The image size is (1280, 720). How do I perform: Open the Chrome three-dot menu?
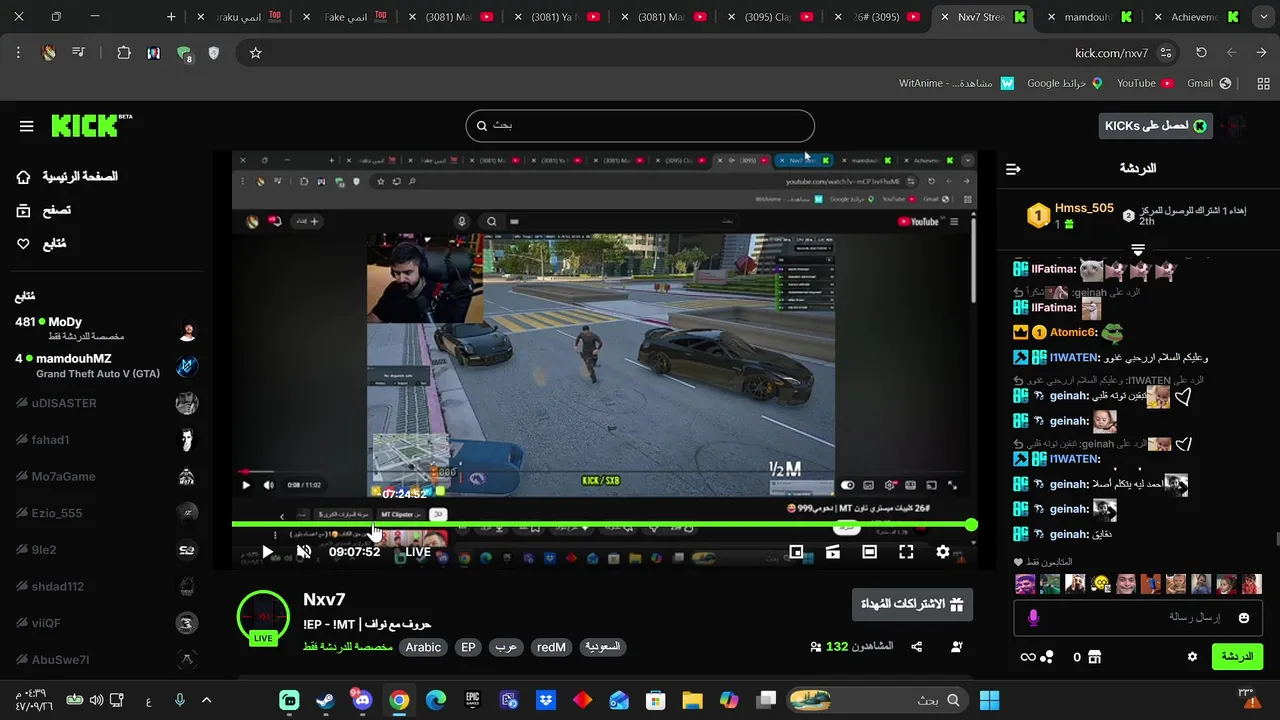point(18,53)
